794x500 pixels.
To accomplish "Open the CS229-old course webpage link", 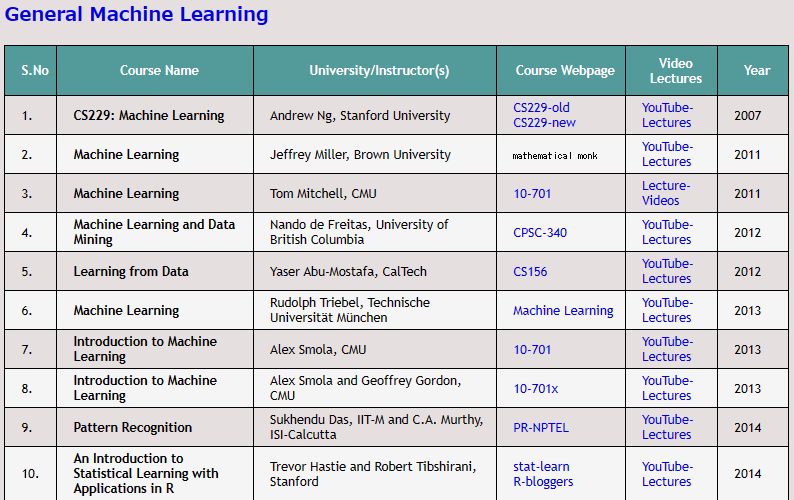I will click(x=541, y=108).
